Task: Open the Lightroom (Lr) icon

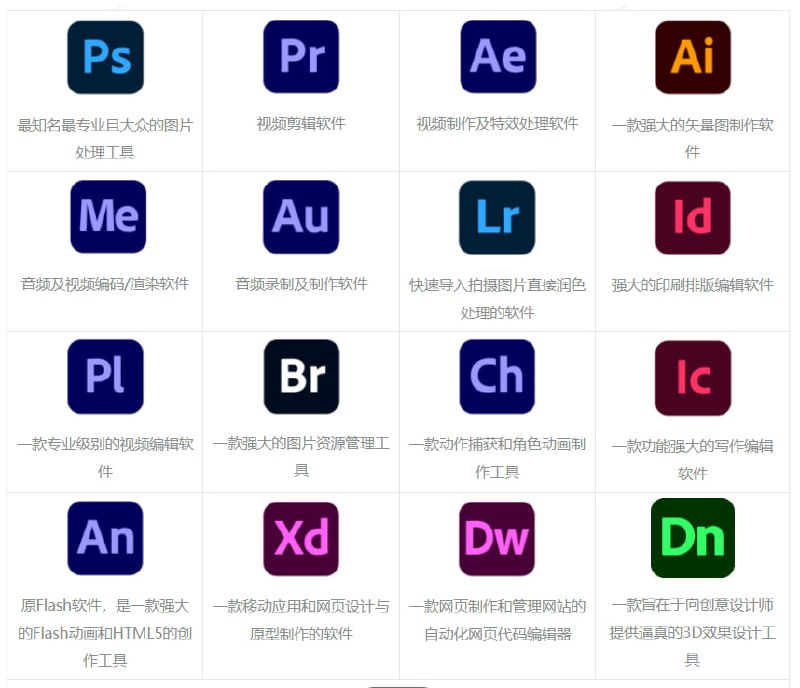Action: pos(497,217)
